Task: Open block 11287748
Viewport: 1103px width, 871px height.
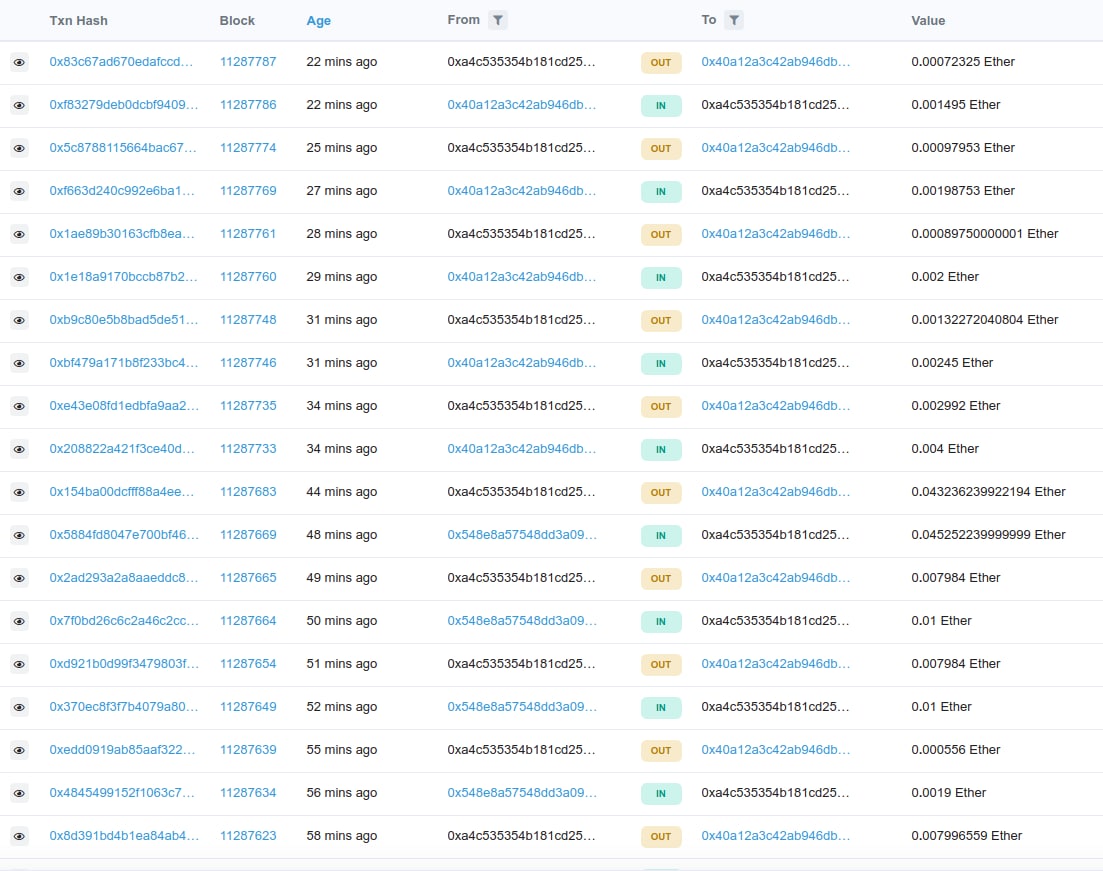Action: [x=248, y=319]
